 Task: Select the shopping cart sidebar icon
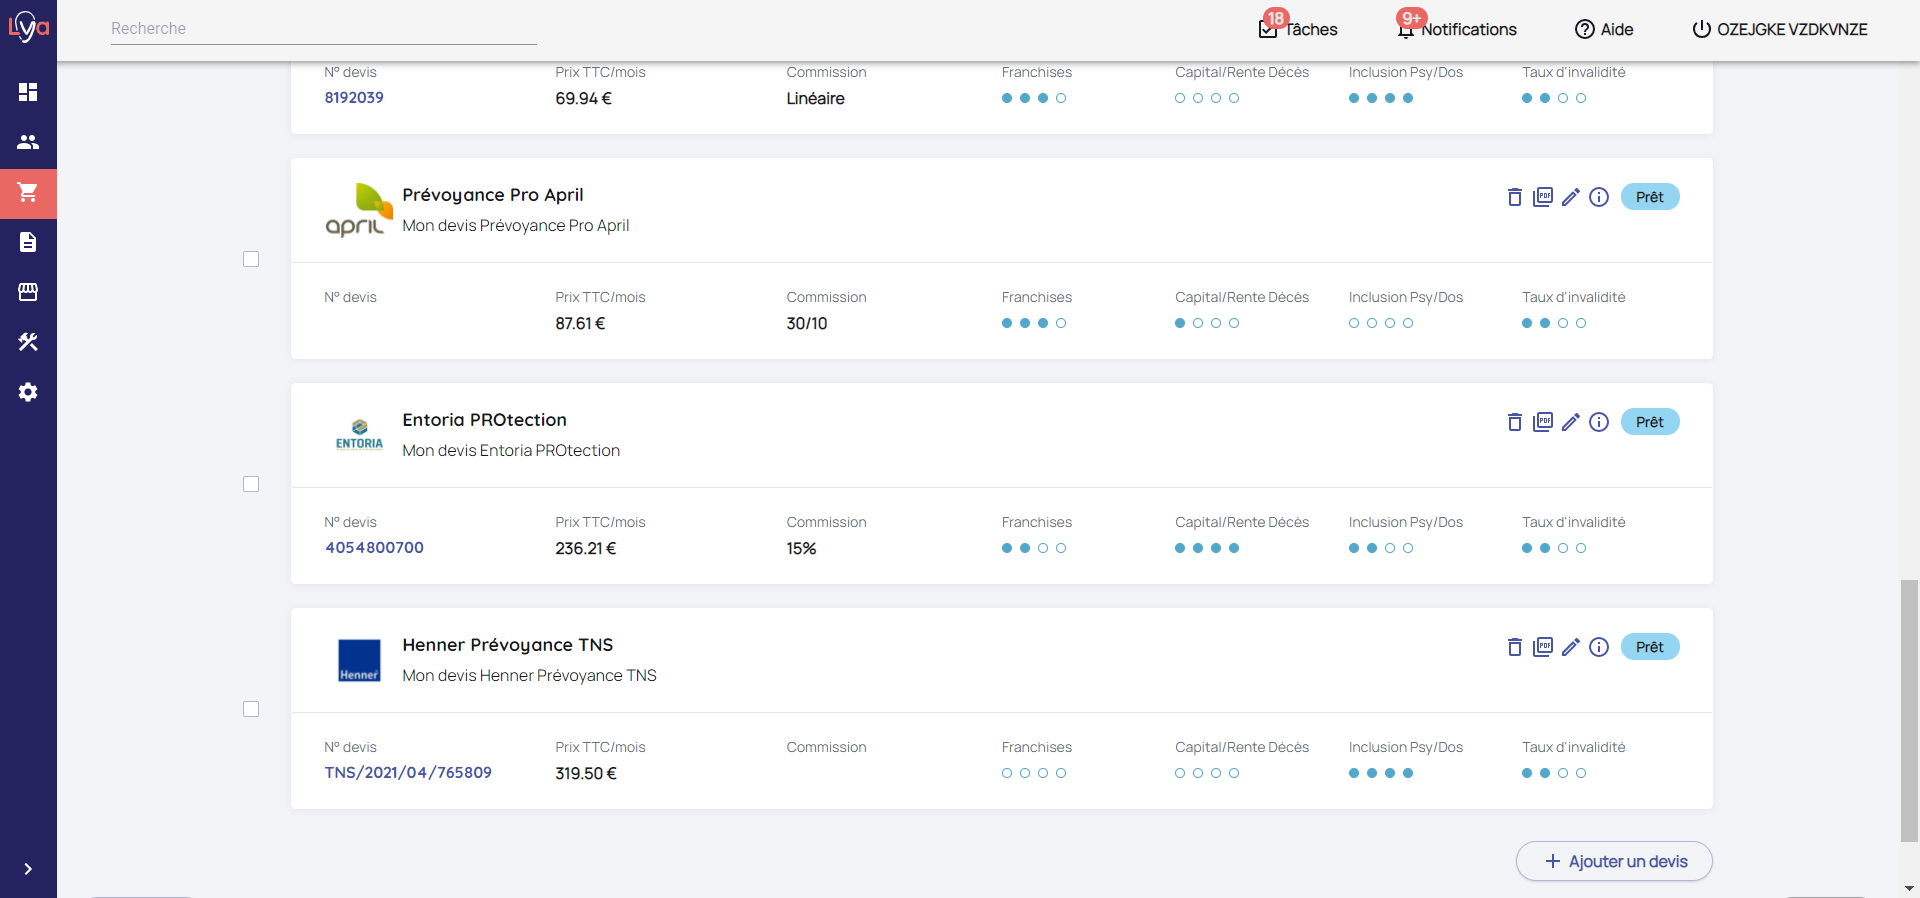(28, 192)
